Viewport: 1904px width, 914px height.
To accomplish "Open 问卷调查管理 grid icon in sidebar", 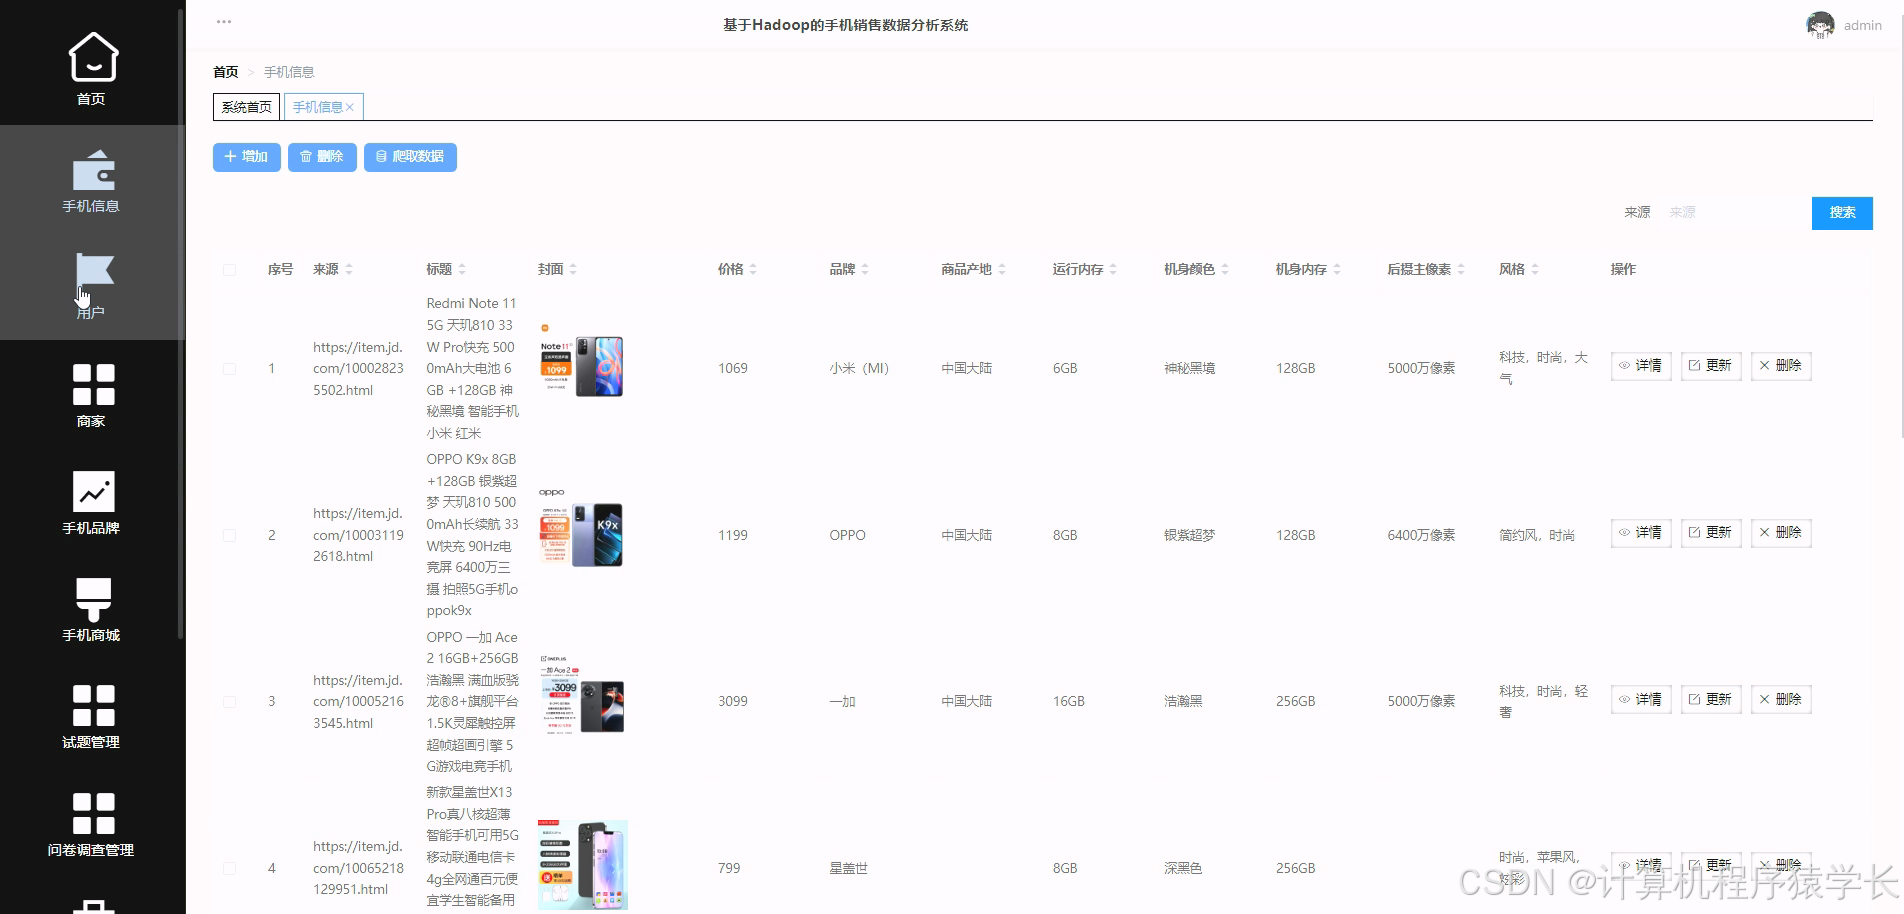I will 93,813.
